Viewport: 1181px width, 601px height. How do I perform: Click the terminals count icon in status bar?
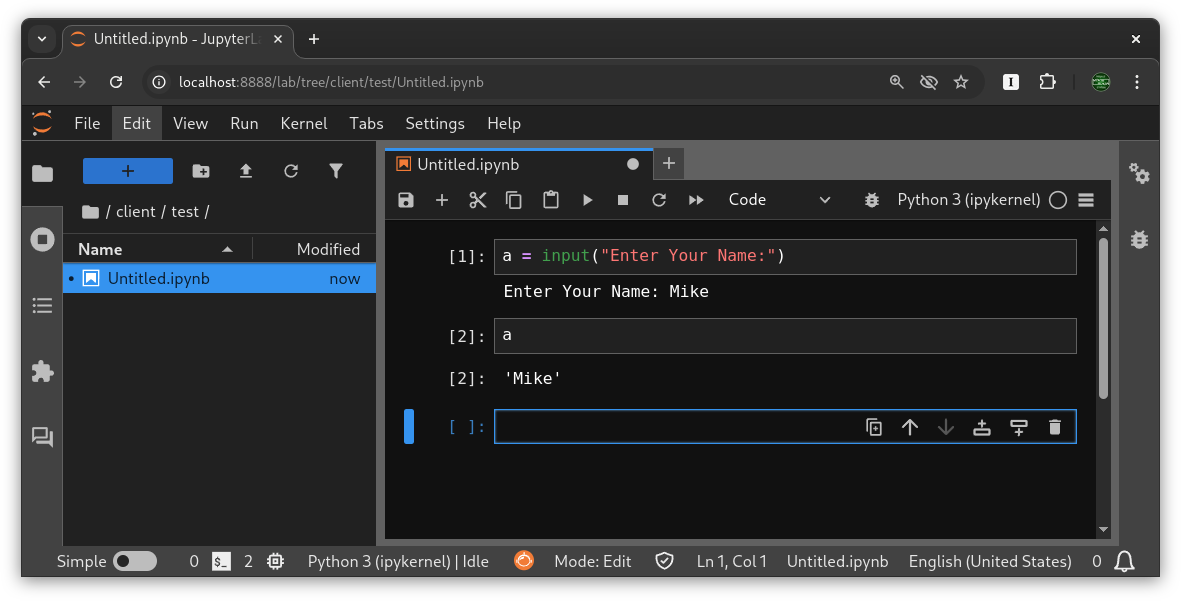pyautogui.click(x=221, y=561)
